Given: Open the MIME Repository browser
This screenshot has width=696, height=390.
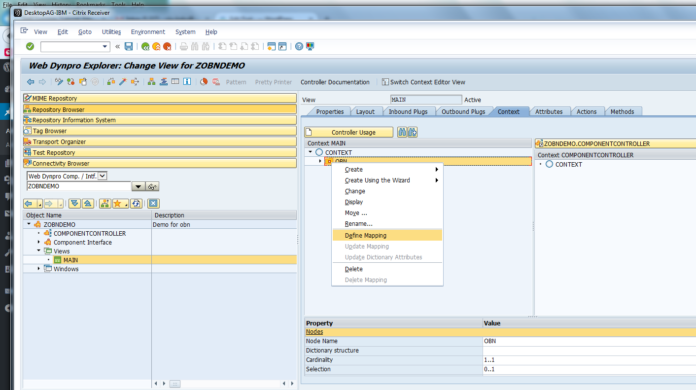Looking at the screenshot, I should [160, 98].
